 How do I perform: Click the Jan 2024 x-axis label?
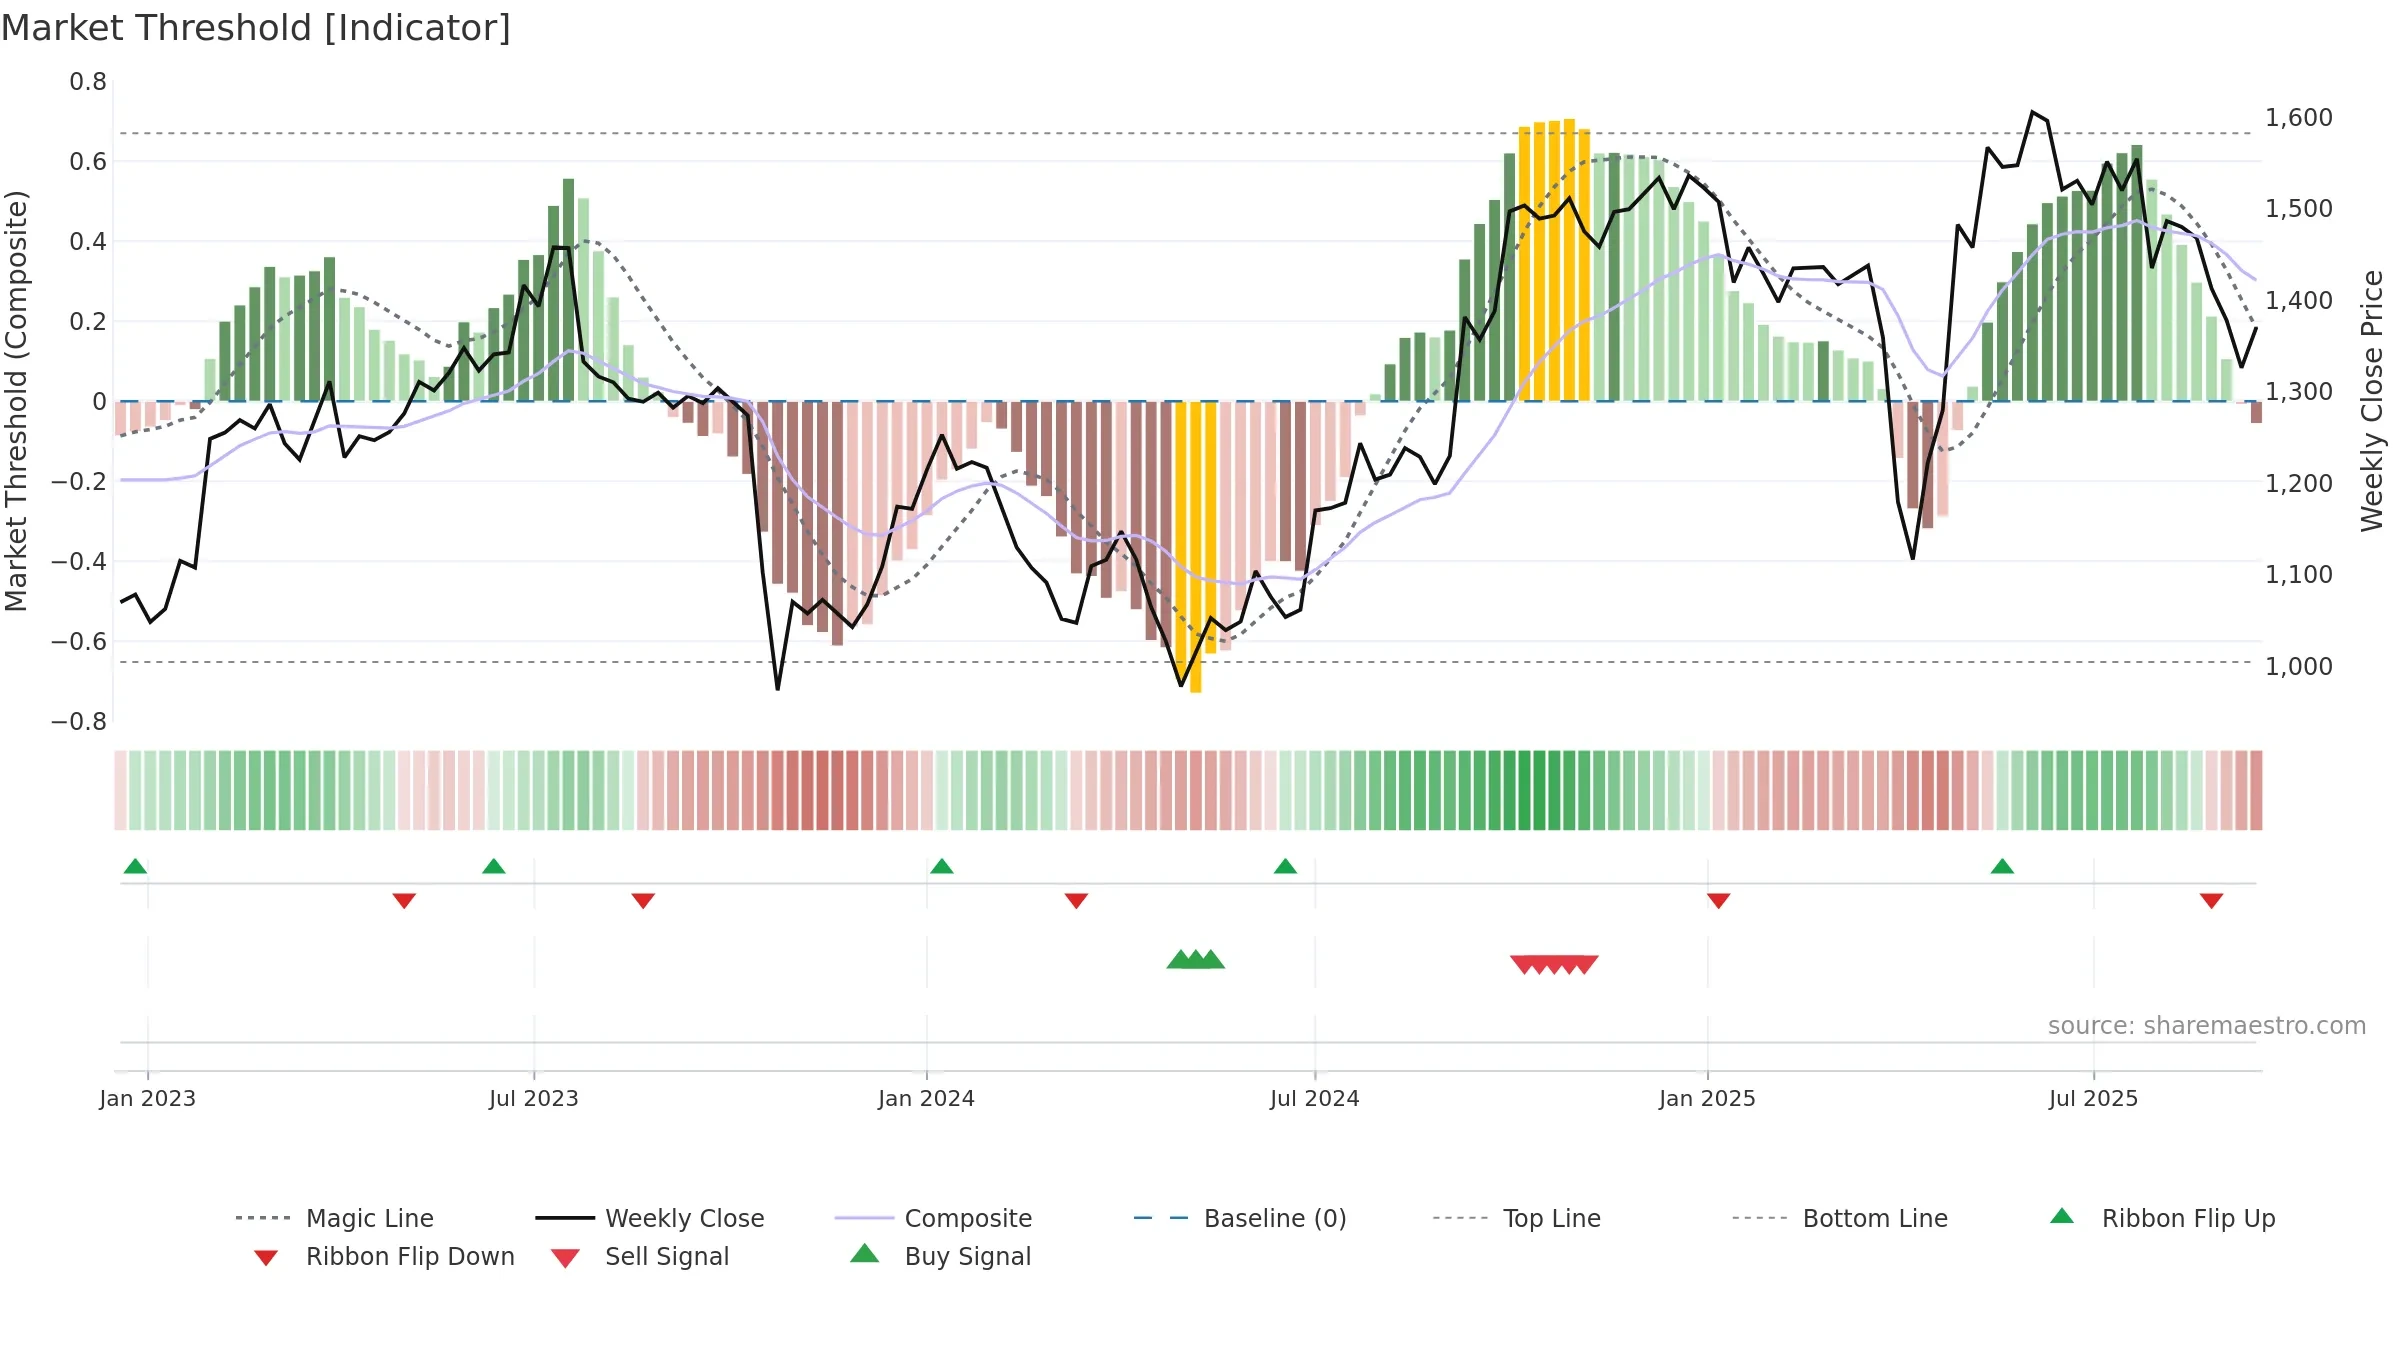tap(927, 1098)
